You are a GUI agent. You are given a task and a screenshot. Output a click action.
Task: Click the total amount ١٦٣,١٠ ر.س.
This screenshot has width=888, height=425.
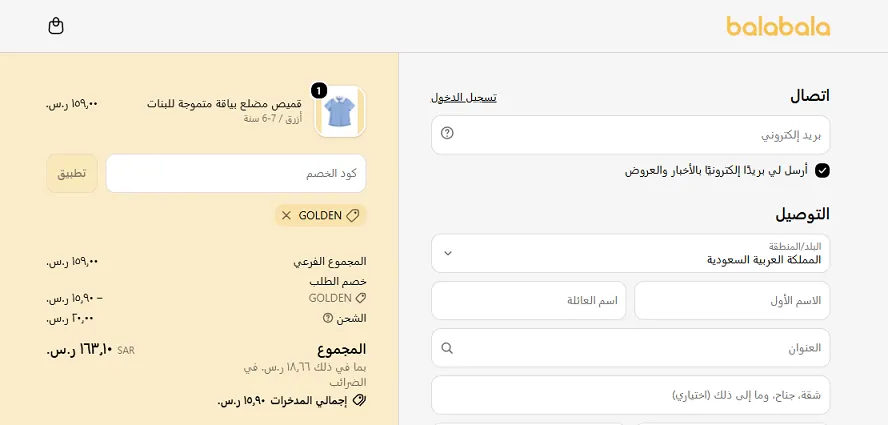[x=78, y=350]
